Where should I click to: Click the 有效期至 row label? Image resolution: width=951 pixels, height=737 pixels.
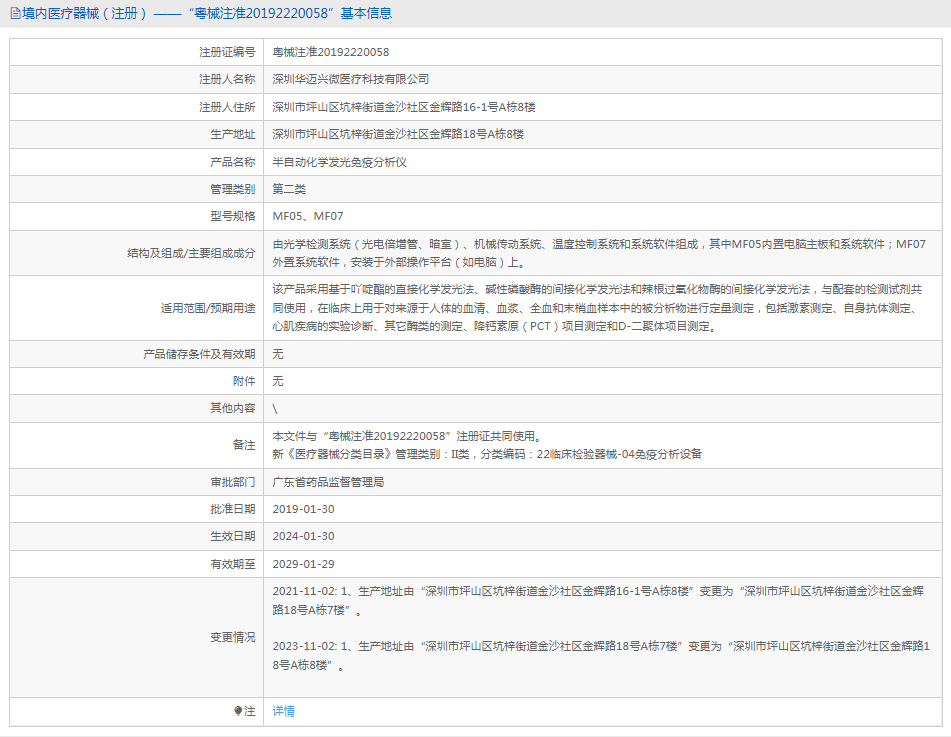(x=233, y=564)
